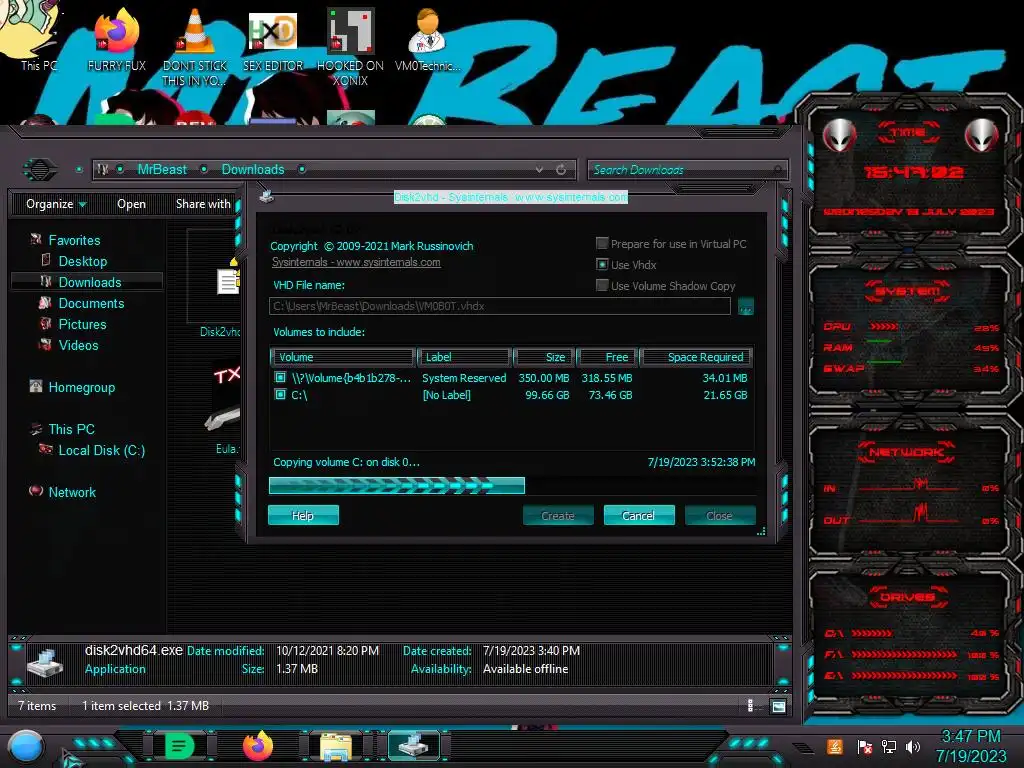Switch Explorer to large icons view via status bar
The height and width of the screenshot is (768, 1024).
778,706
